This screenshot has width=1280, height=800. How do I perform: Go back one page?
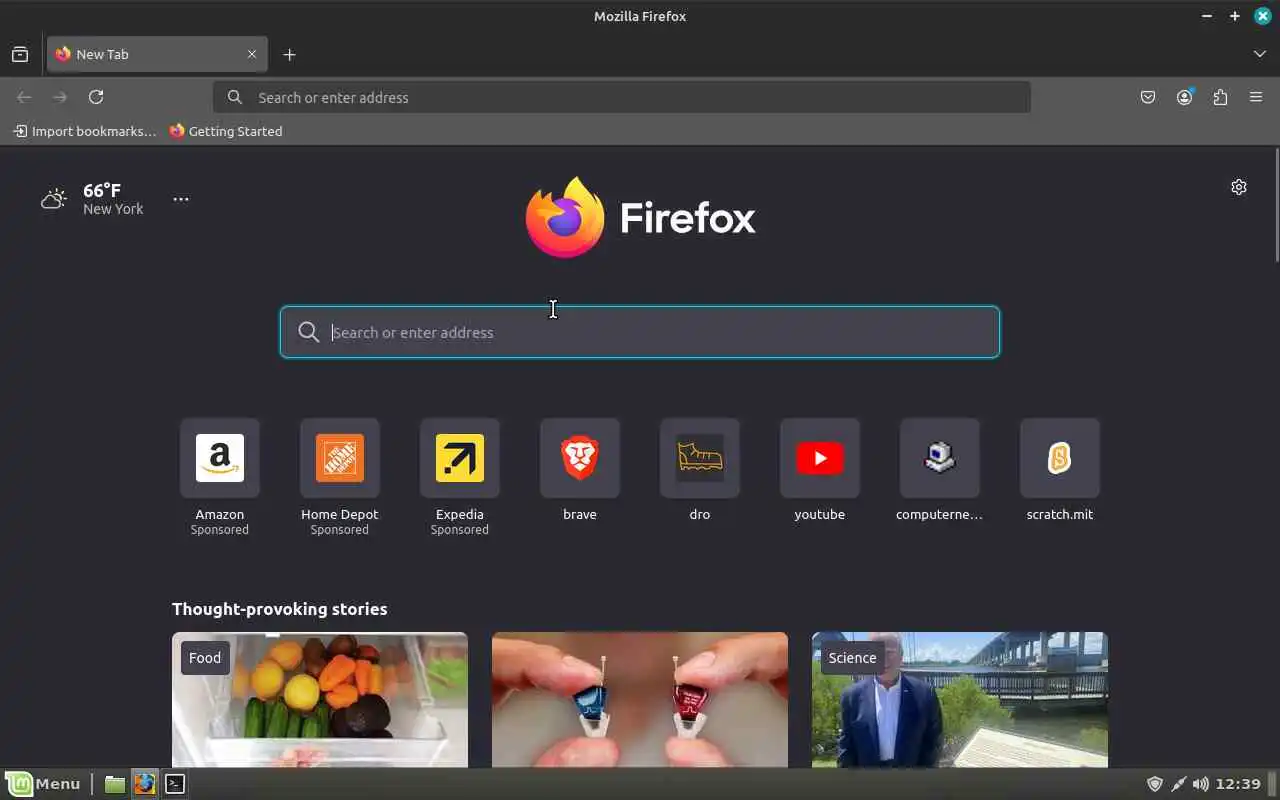click(24, 97)
